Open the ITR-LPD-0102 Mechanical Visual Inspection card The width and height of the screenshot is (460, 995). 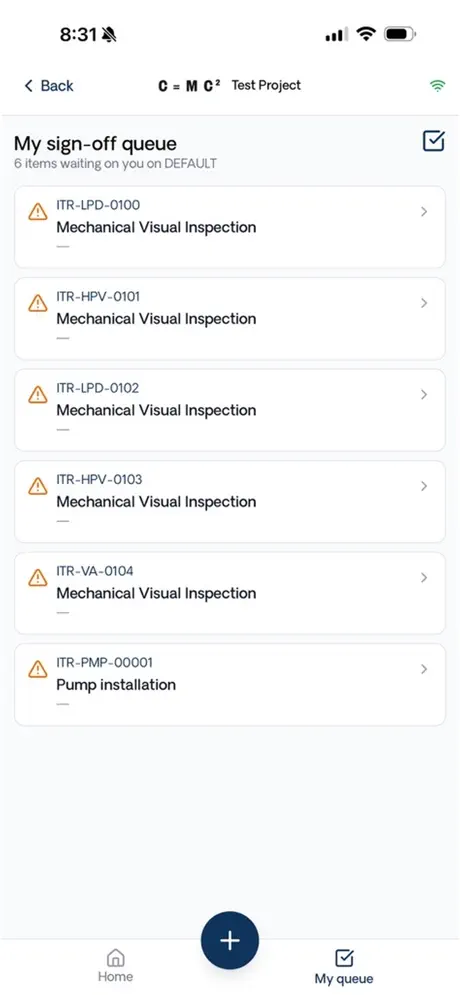click(230, 410)
